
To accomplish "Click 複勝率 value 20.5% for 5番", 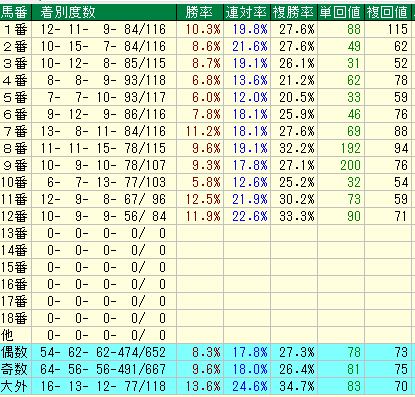I will (x=297, y=98).
